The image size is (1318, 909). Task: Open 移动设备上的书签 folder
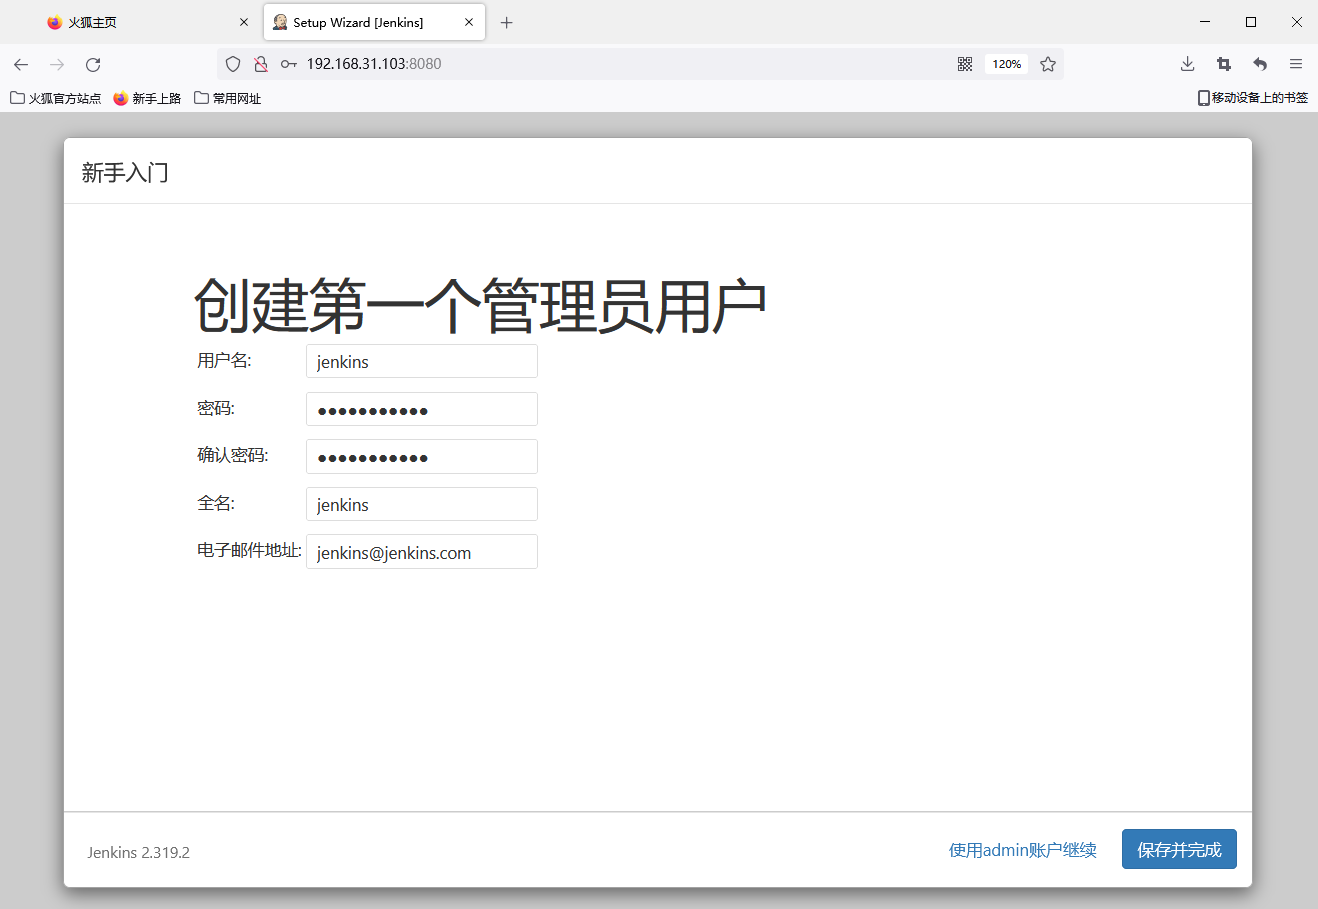coord(1253,98)
